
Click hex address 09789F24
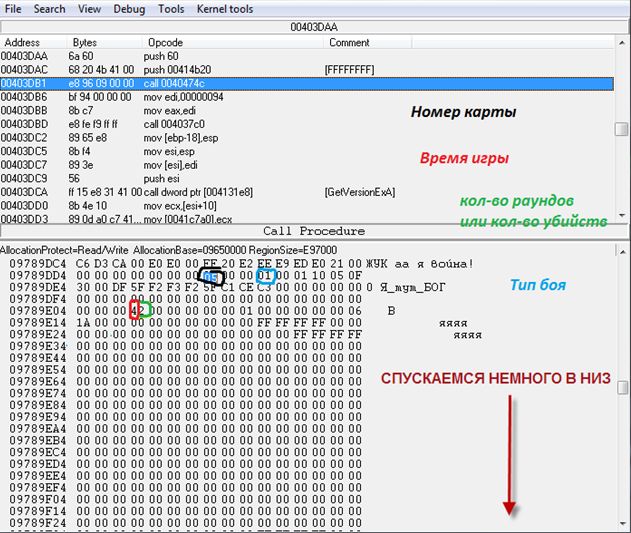click(38, 523)
